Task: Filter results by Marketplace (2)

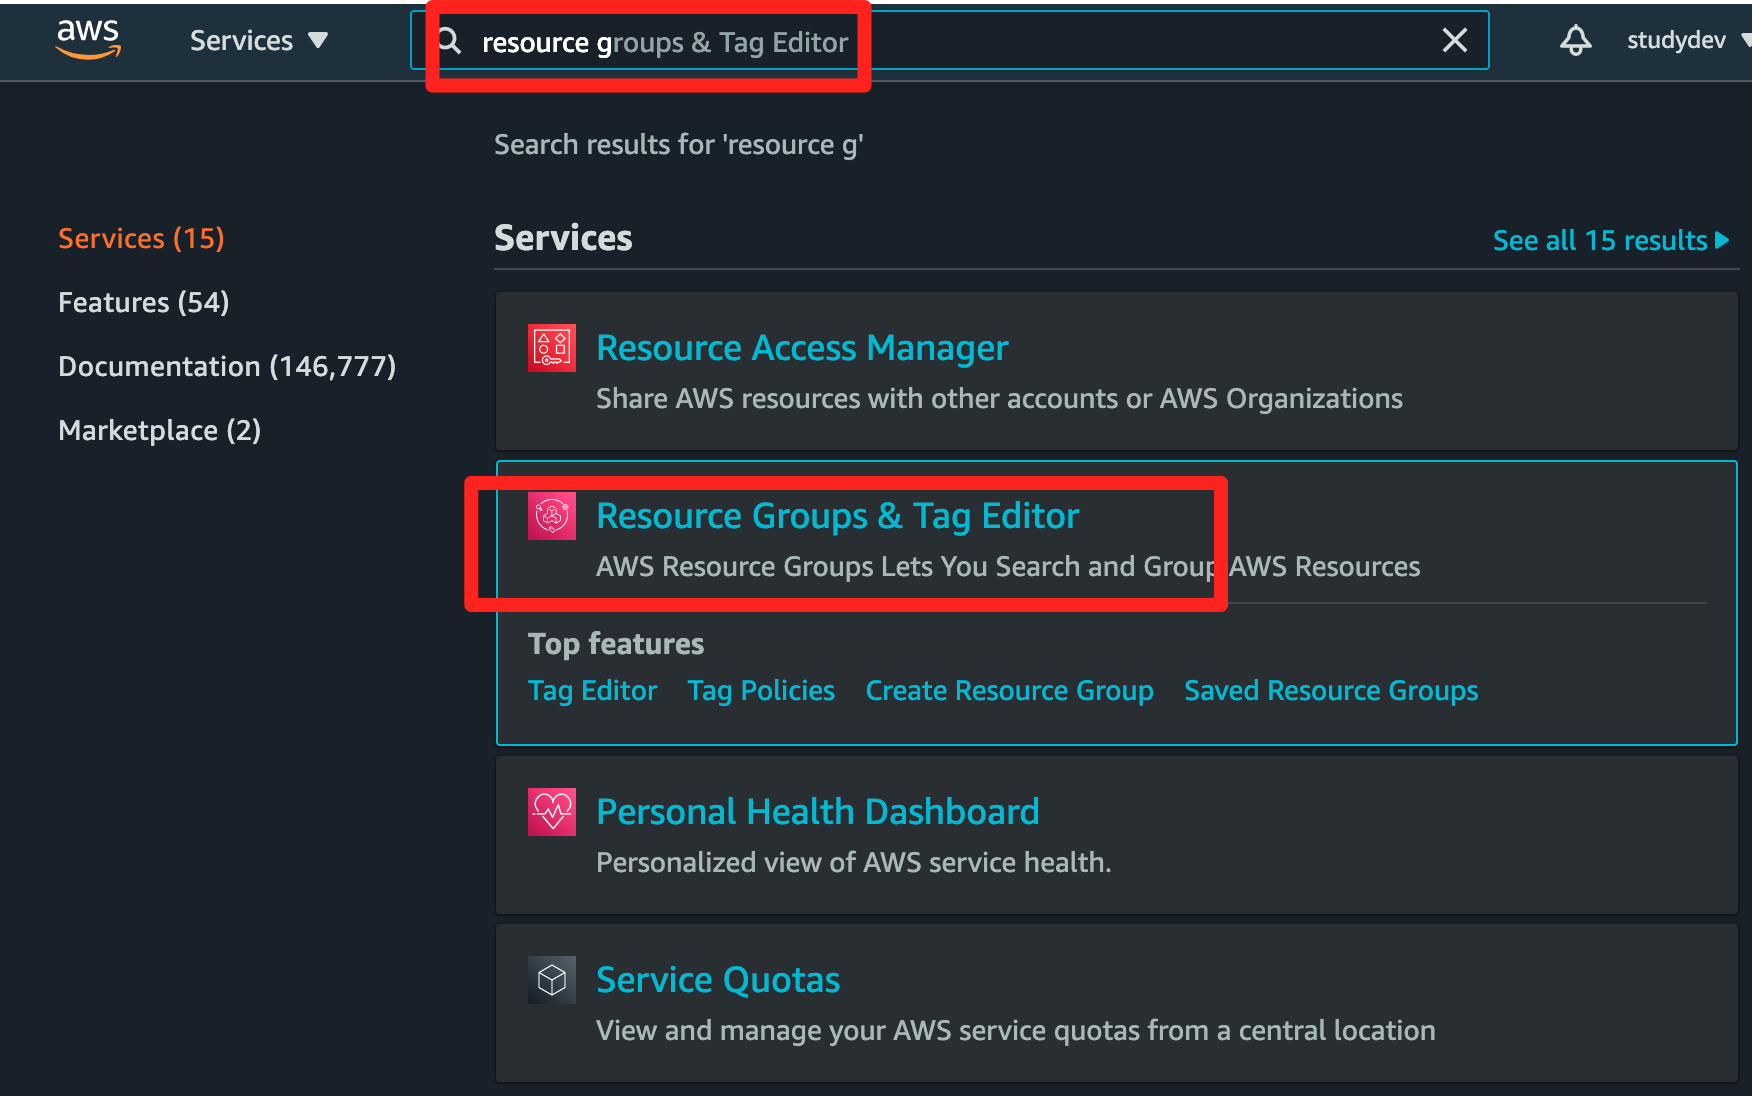Action: [x=159, y=430]
